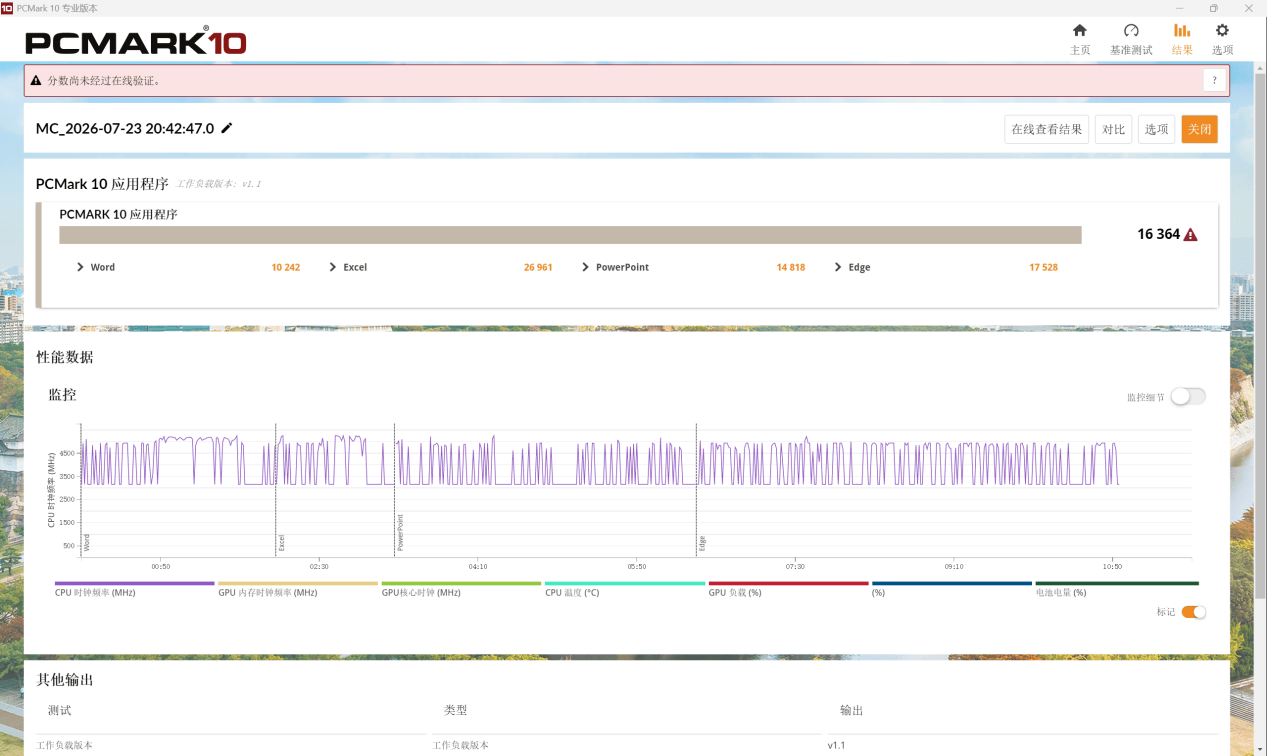Click the 选项 button next to 对比
This screenshot has width=1267, height=756.
coord(1157,129)
